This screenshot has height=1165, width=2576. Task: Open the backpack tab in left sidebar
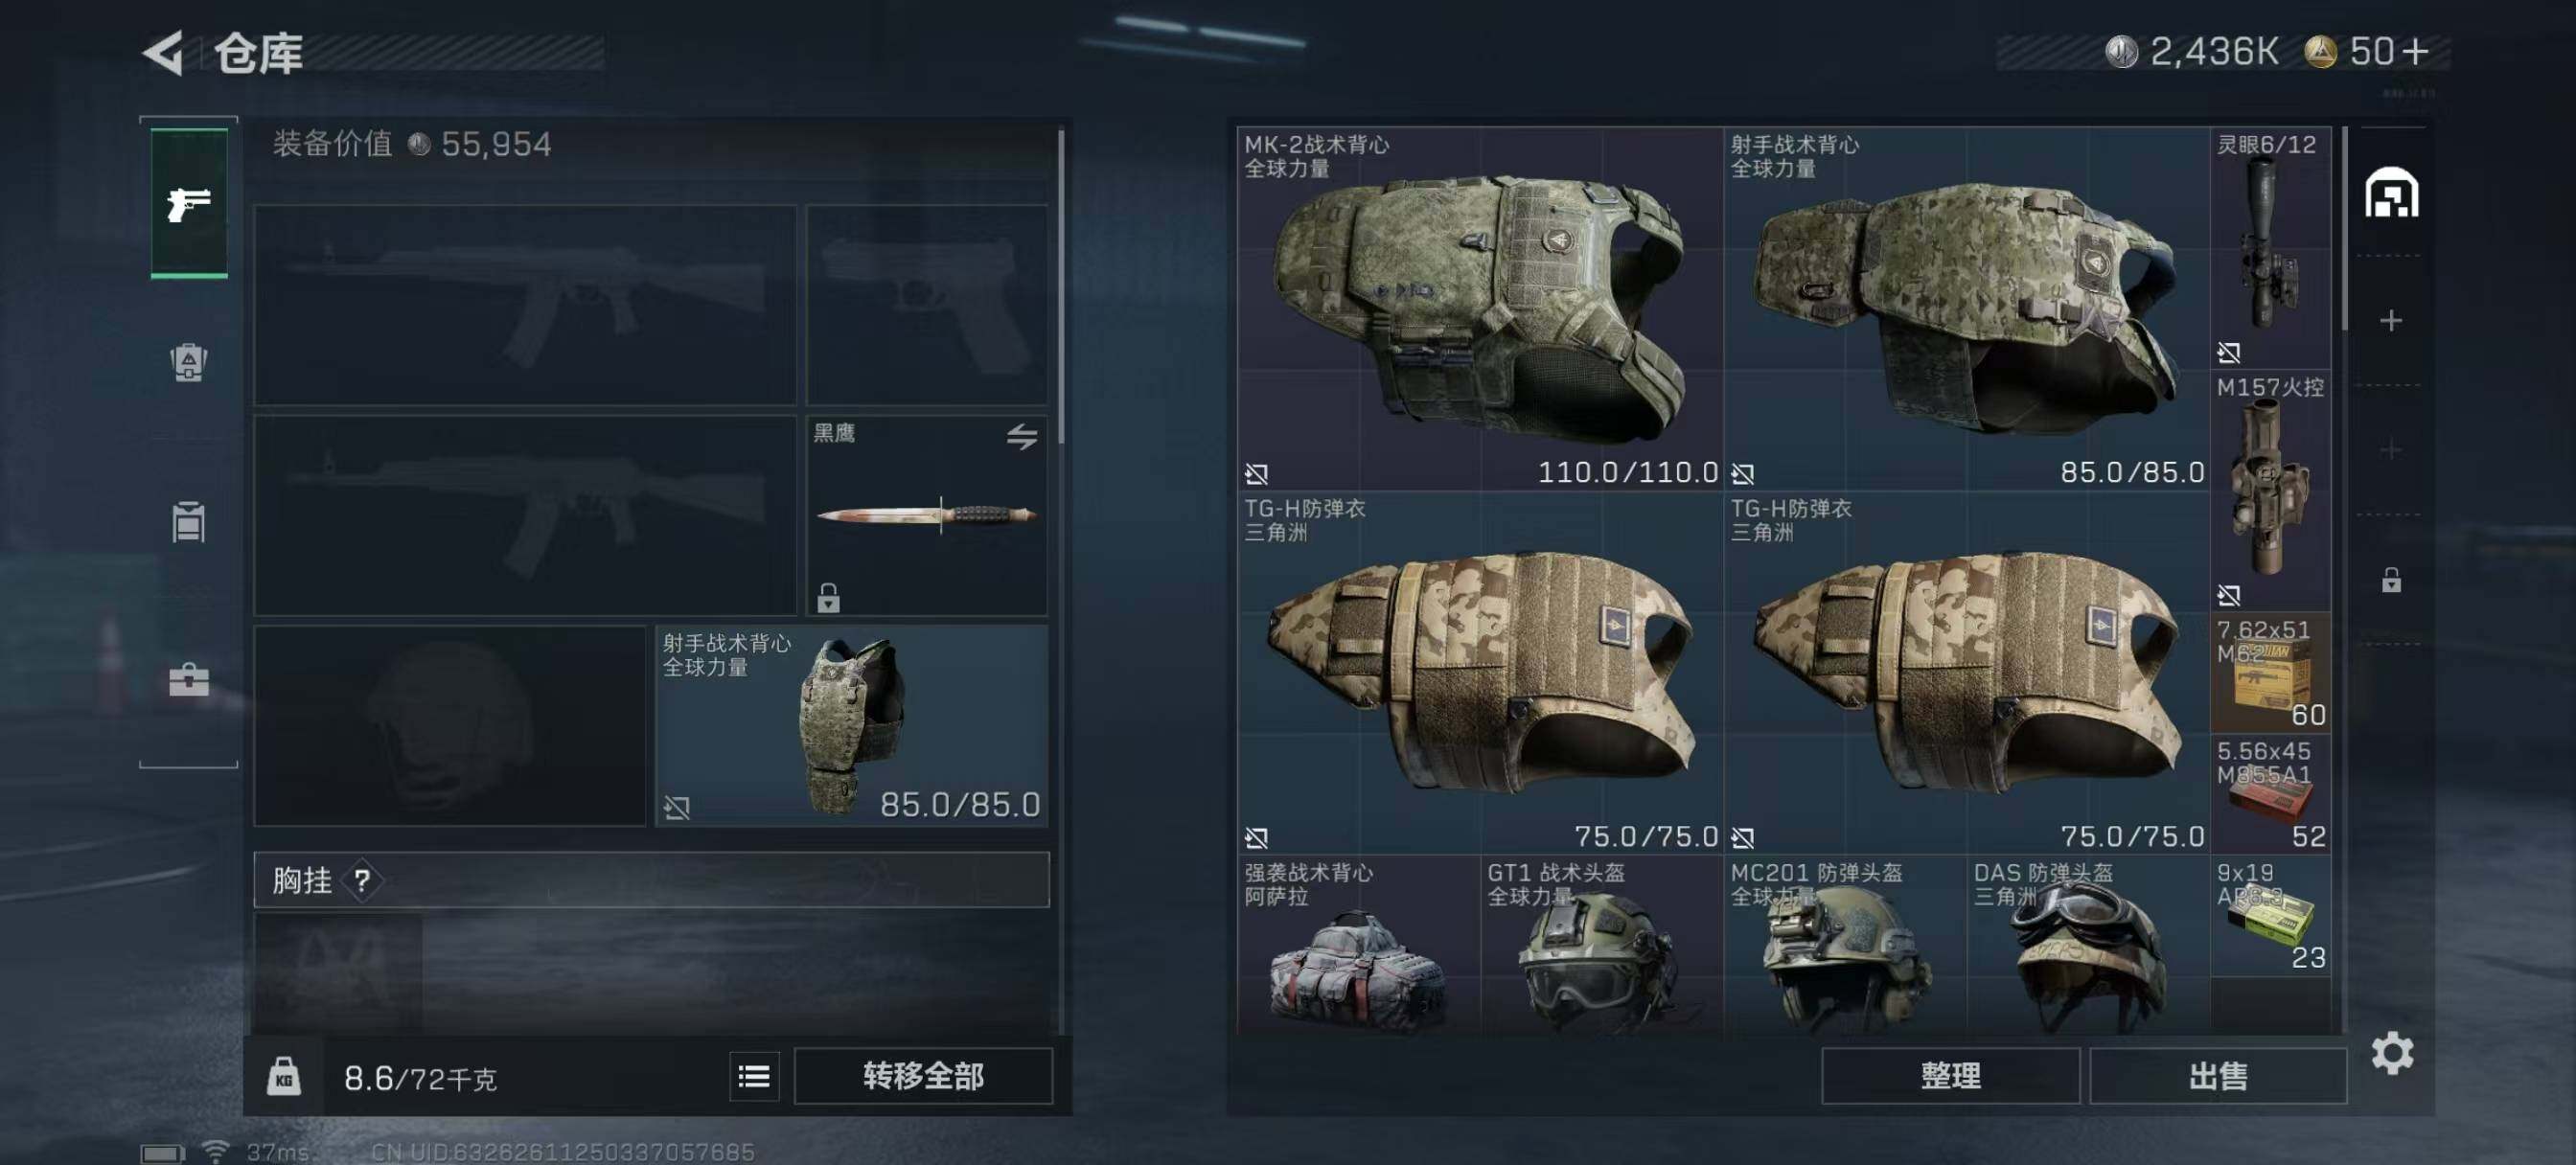point(189,361)
